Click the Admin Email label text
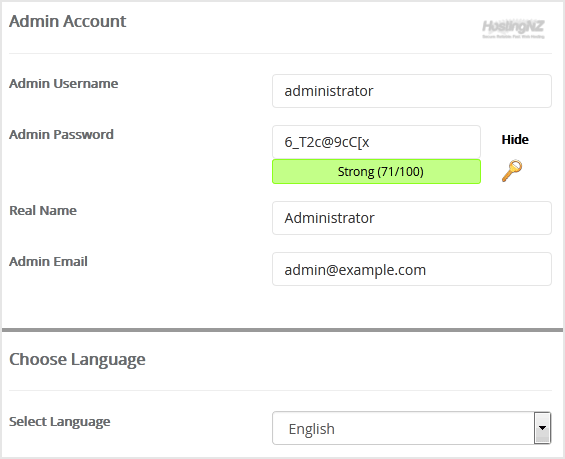The image size is (565, 459). [x=48, y=262]
